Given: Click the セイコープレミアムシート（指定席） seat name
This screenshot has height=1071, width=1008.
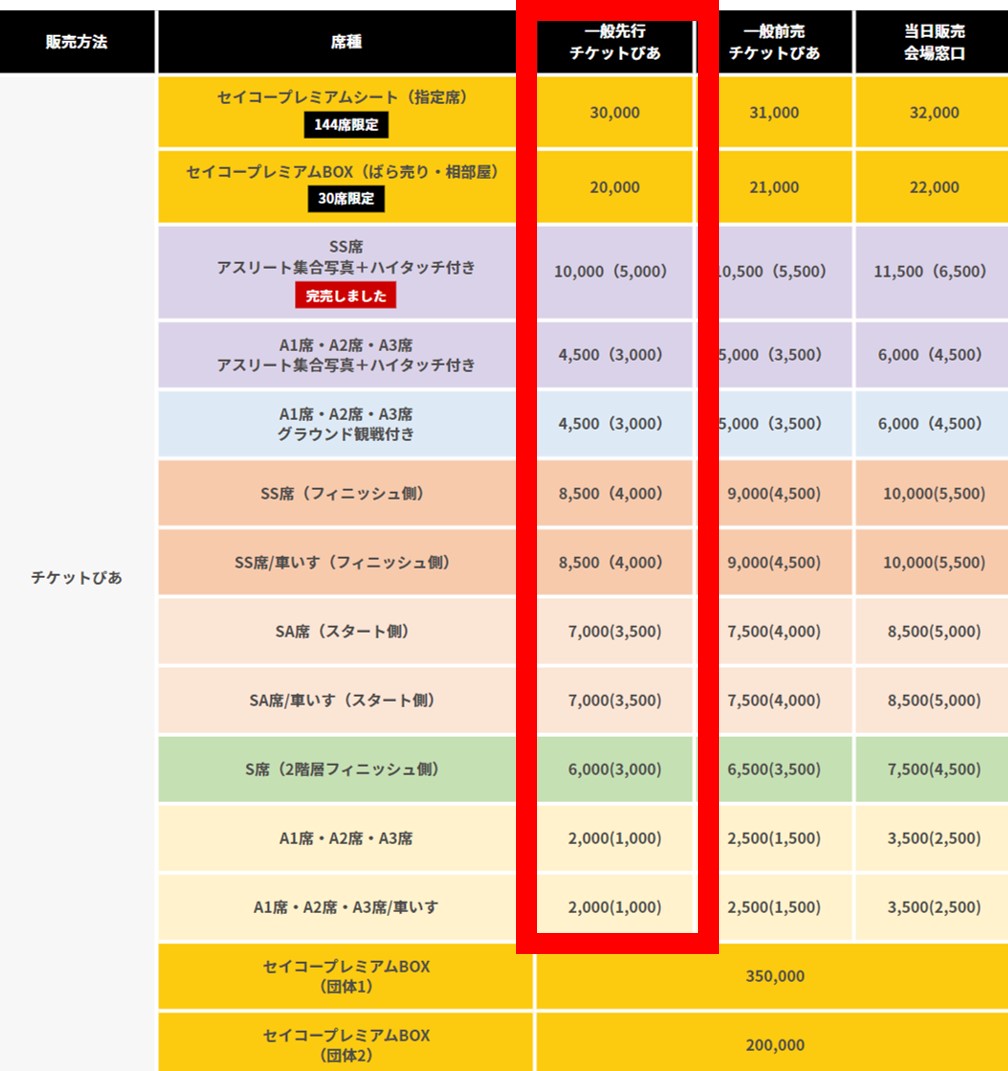Looking at the screenshot, I should click(x=342, y=97).
